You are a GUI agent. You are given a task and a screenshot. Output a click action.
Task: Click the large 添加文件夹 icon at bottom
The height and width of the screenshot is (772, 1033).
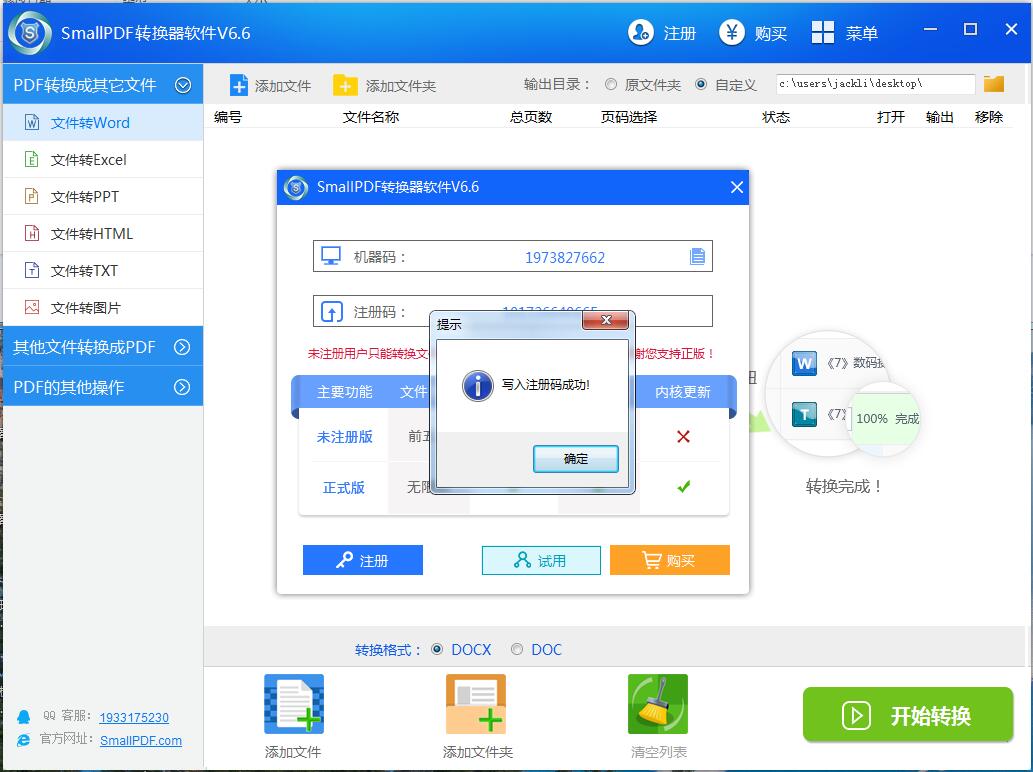point(476,704)
